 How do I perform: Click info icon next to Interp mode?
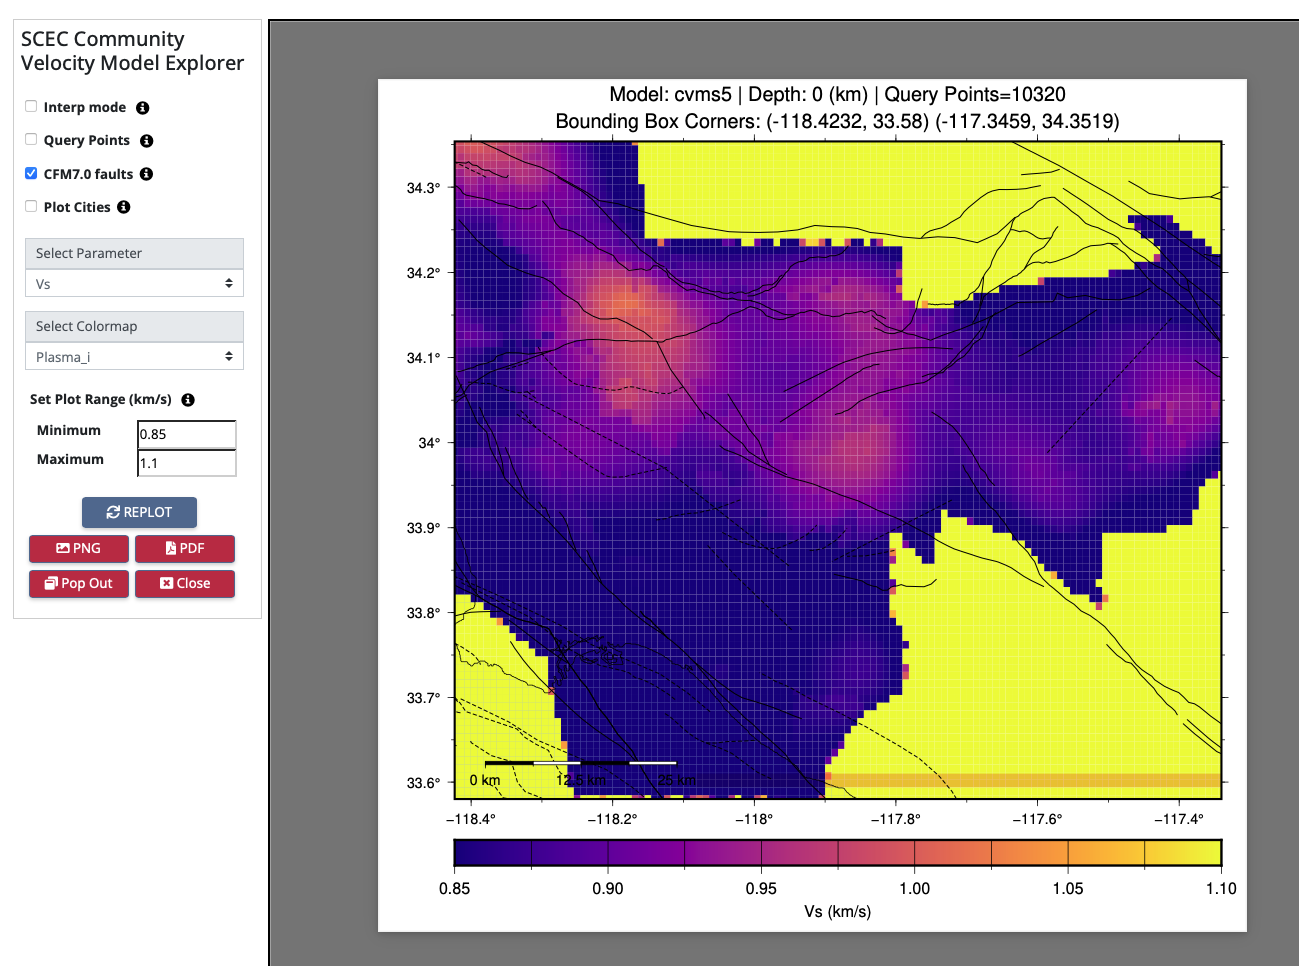coord(143,108)
